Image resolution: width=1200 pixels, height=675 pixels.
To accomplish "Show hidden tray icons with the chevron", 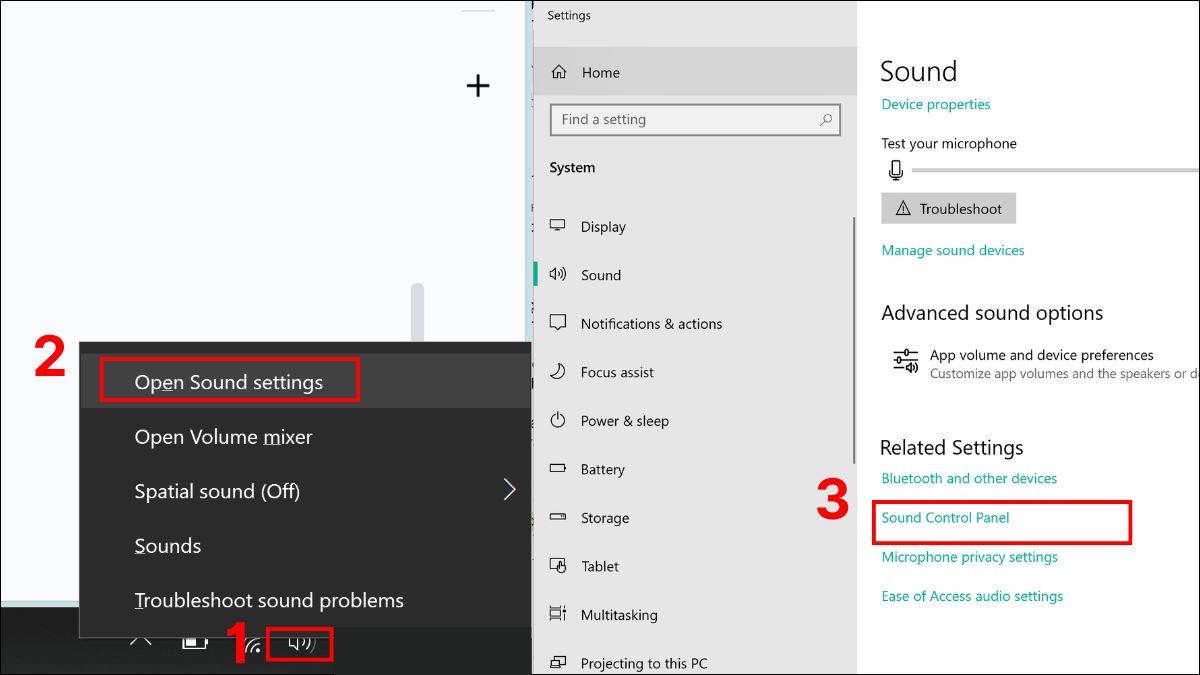I will click(142, 640).
